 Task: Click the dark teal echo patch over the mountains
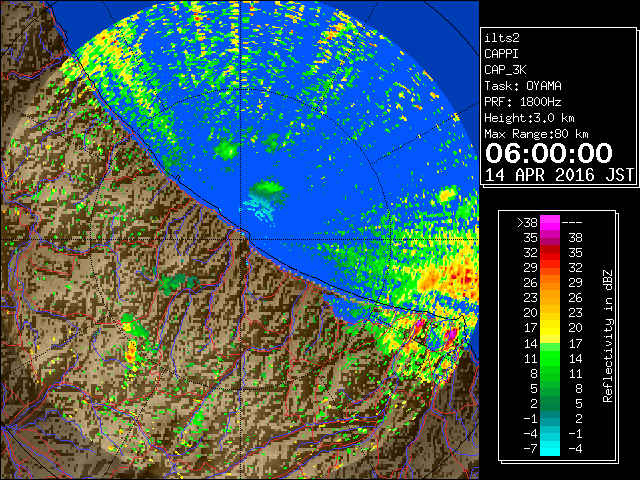point(177,284)
